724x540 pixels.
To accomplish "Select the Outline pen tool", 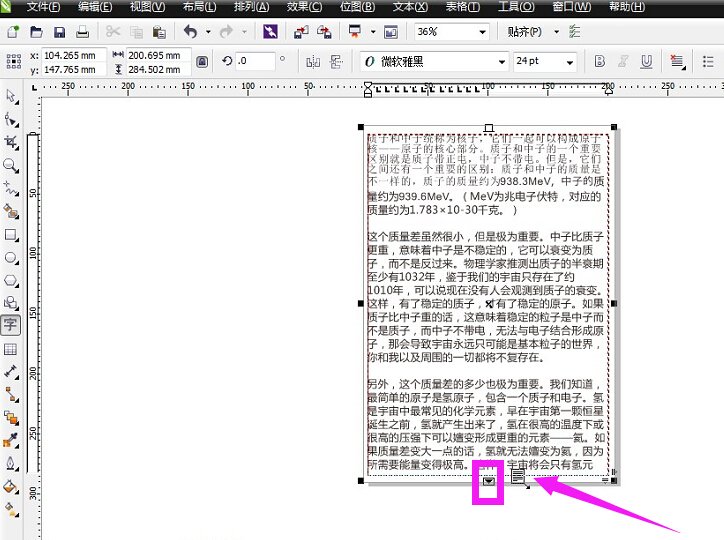I will click(x=11, y=463).
